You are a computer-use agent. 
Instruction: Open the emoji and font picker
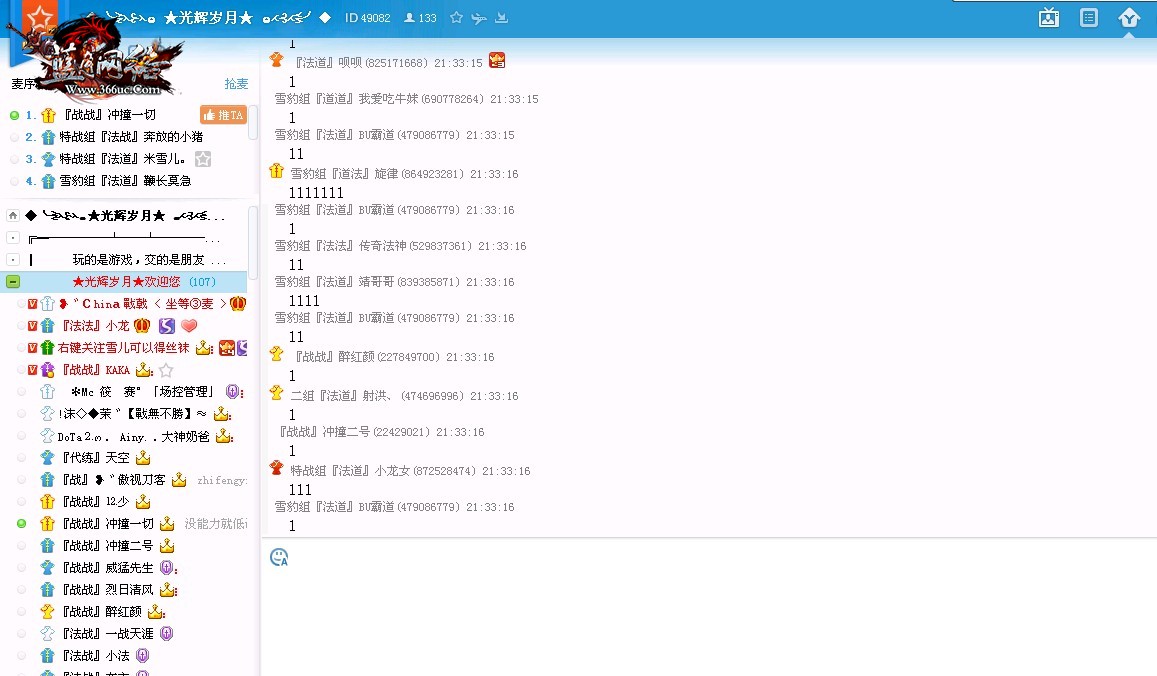pos(279,557)
